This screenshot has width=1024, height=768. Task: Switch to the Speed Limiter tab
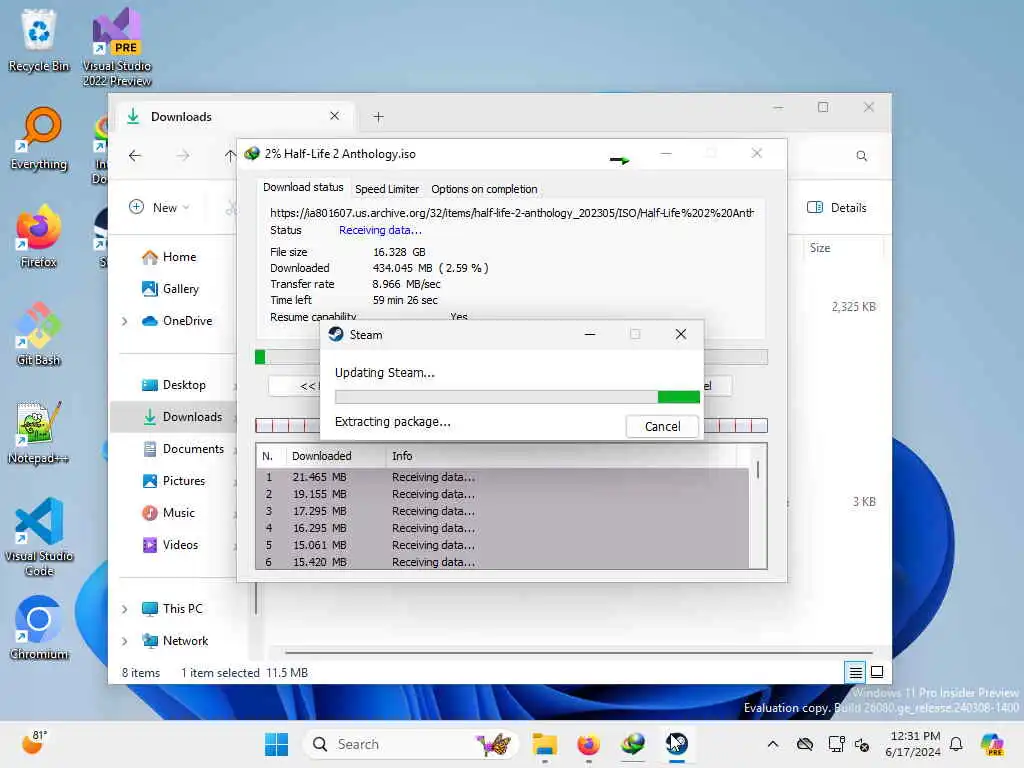pyautogui.click(x=387, y=189)
